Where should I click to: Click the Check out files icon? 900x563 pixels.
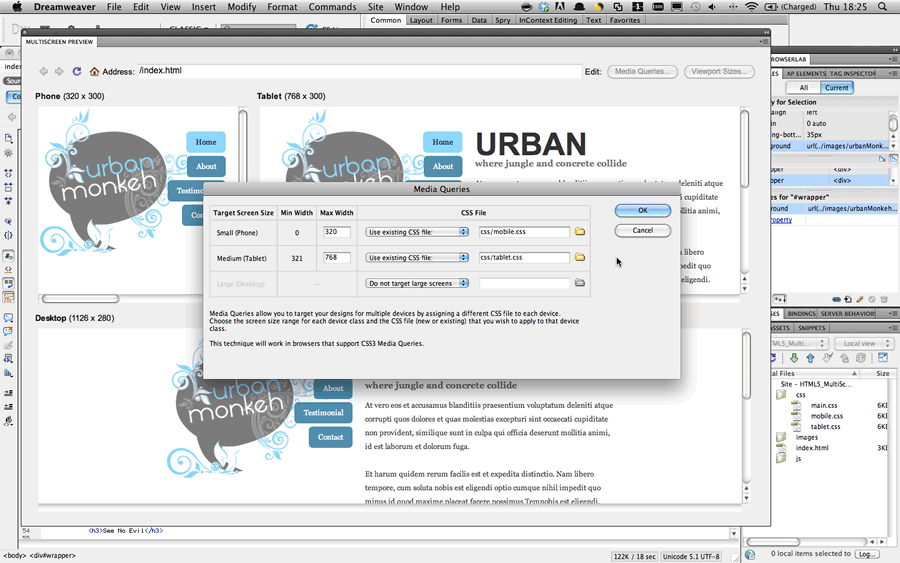(x=827, y=358)
